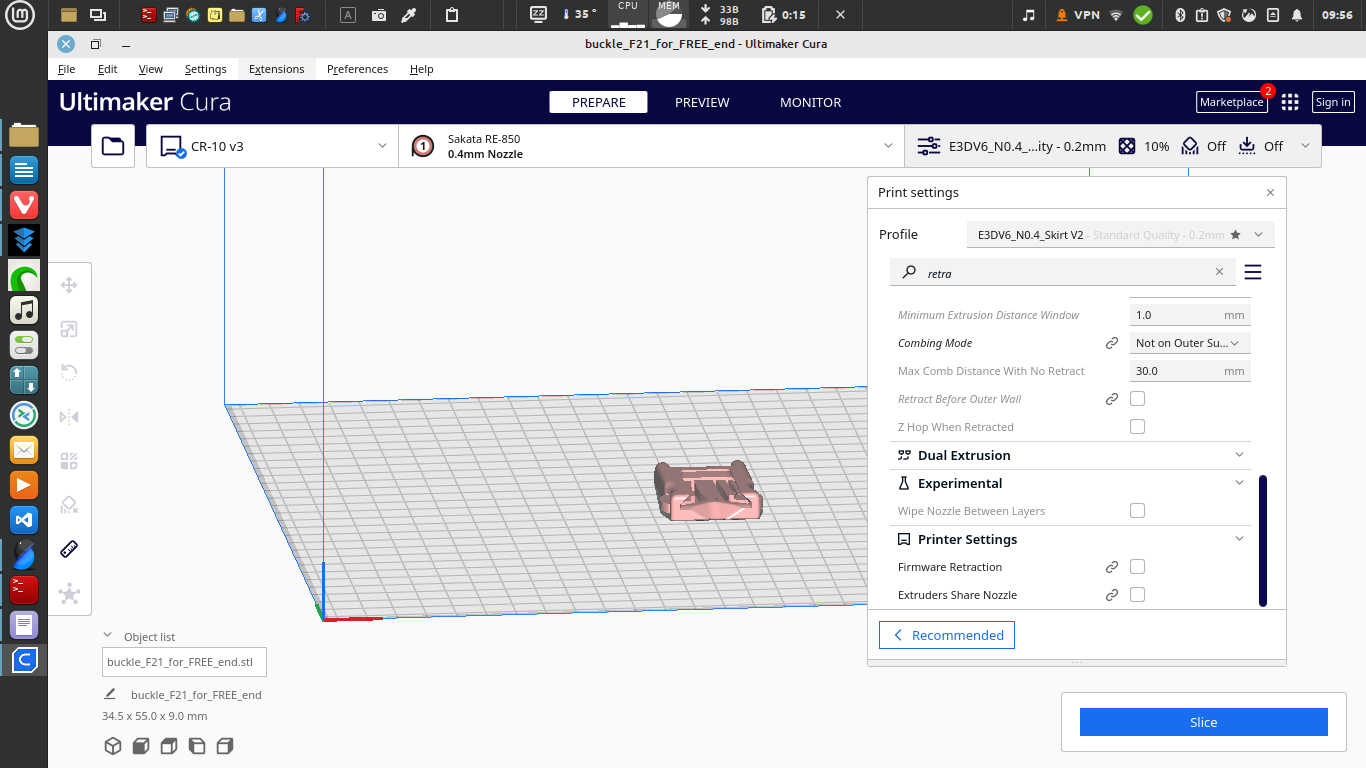This screenshot has height=768, width=1366.
Task: Expand the Printer Settings section
Action: coord(1070,539)
